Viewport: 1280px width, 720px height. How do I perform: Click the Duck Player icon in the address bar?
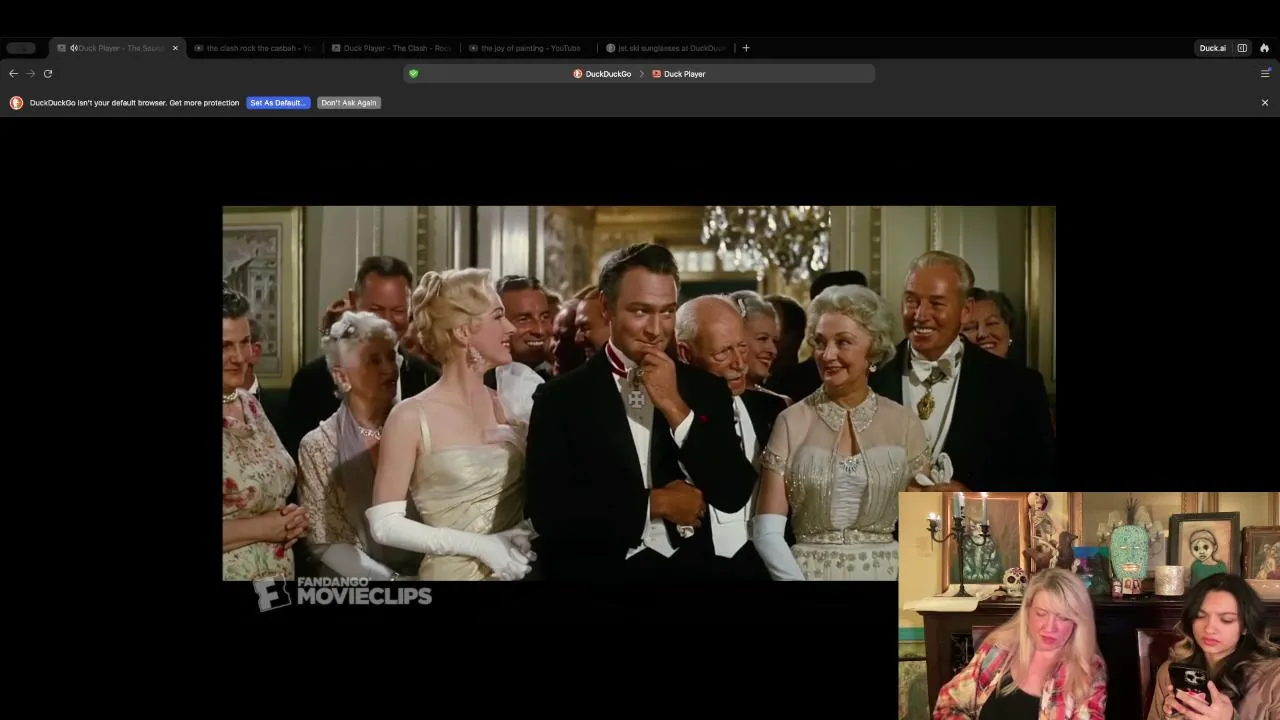click(656, 74)
